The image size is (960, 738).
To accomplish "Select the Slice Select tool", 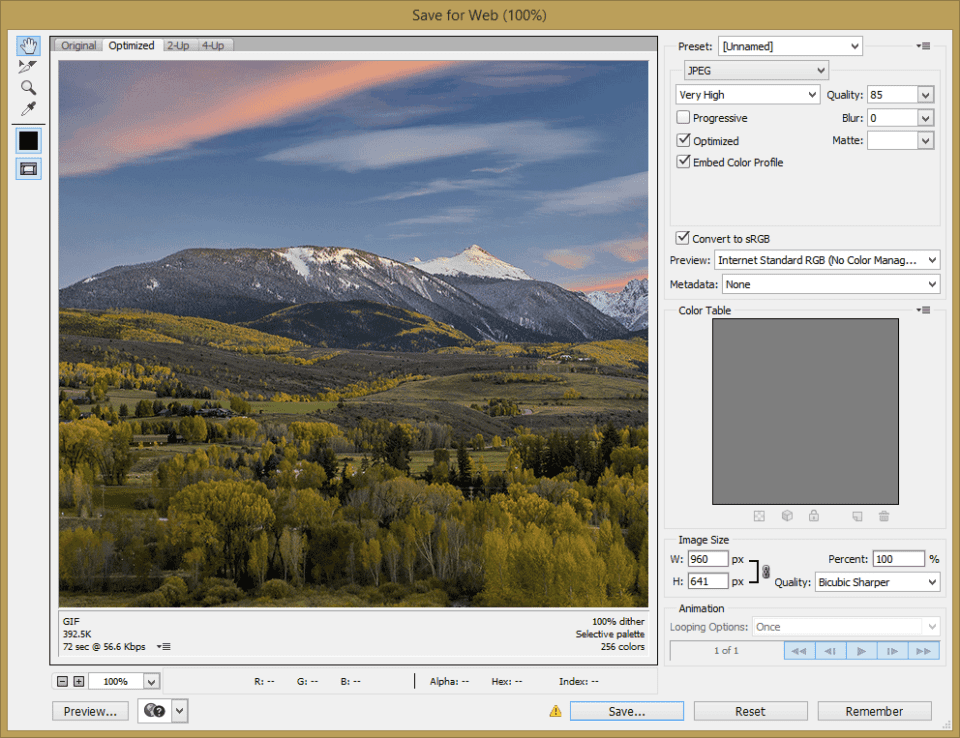I will click(x=28, y=67).
